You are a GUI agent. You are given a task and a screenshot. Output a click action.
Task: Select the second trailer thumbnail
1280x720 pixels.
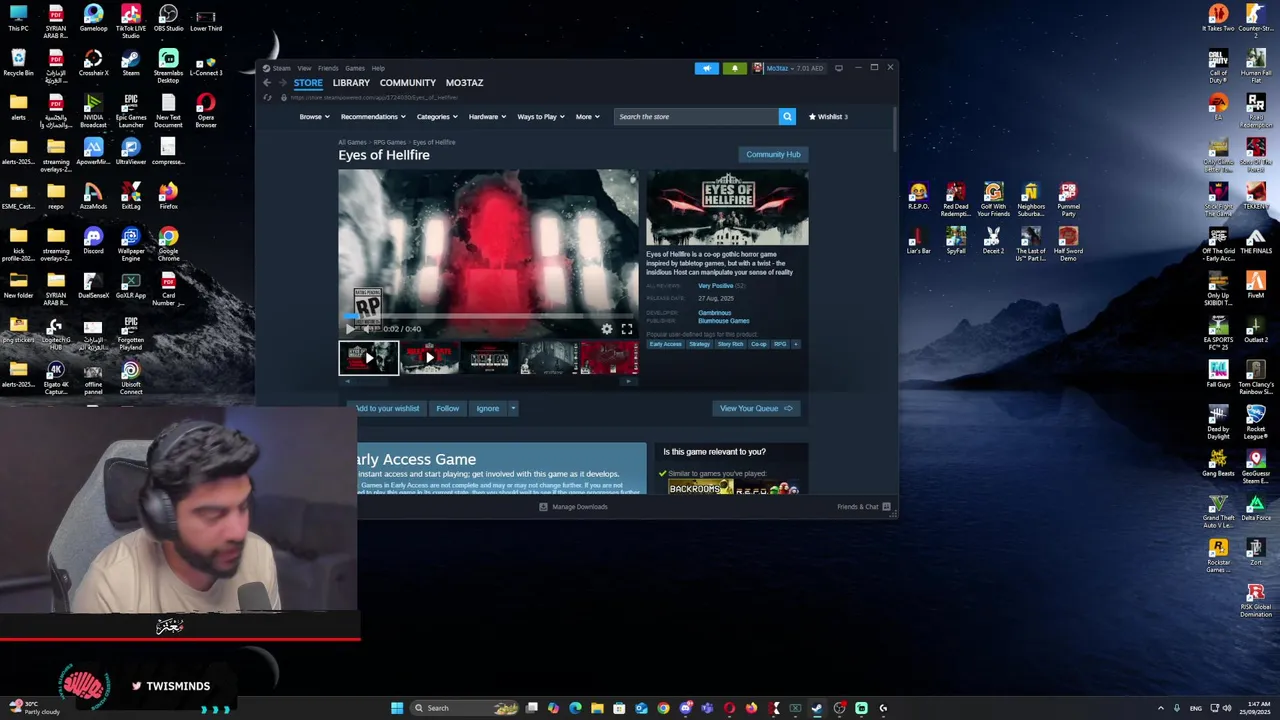[x=429, y=358]
